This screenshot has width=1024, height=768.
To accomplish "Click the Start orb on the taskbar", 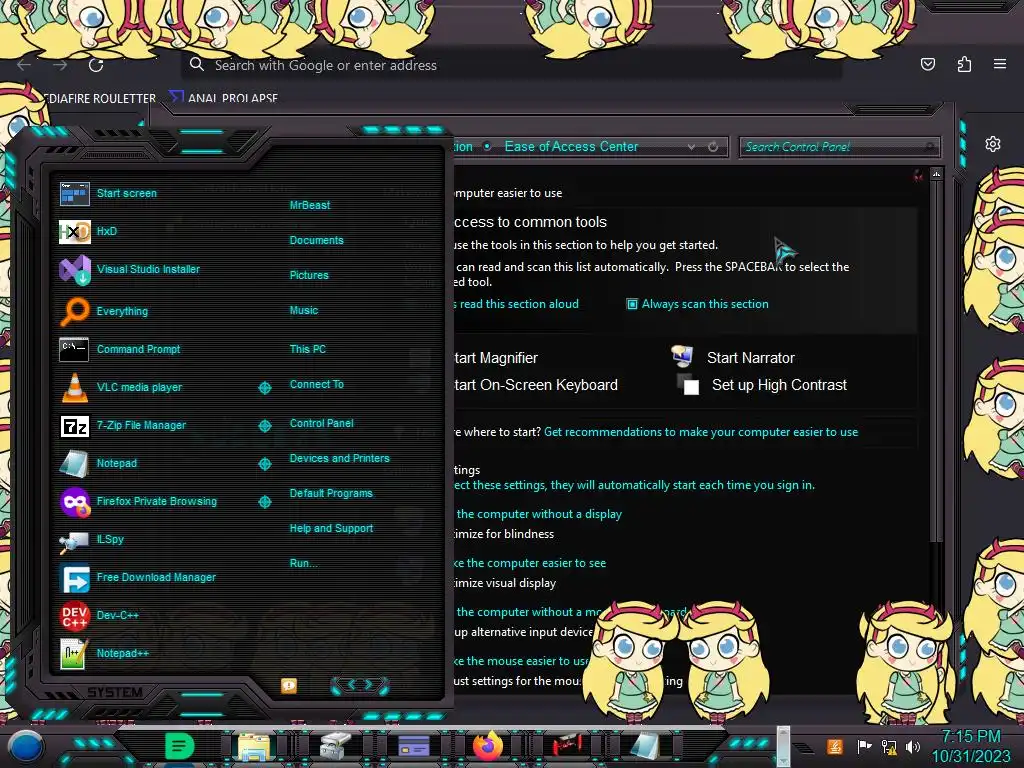I will (26, 747).
